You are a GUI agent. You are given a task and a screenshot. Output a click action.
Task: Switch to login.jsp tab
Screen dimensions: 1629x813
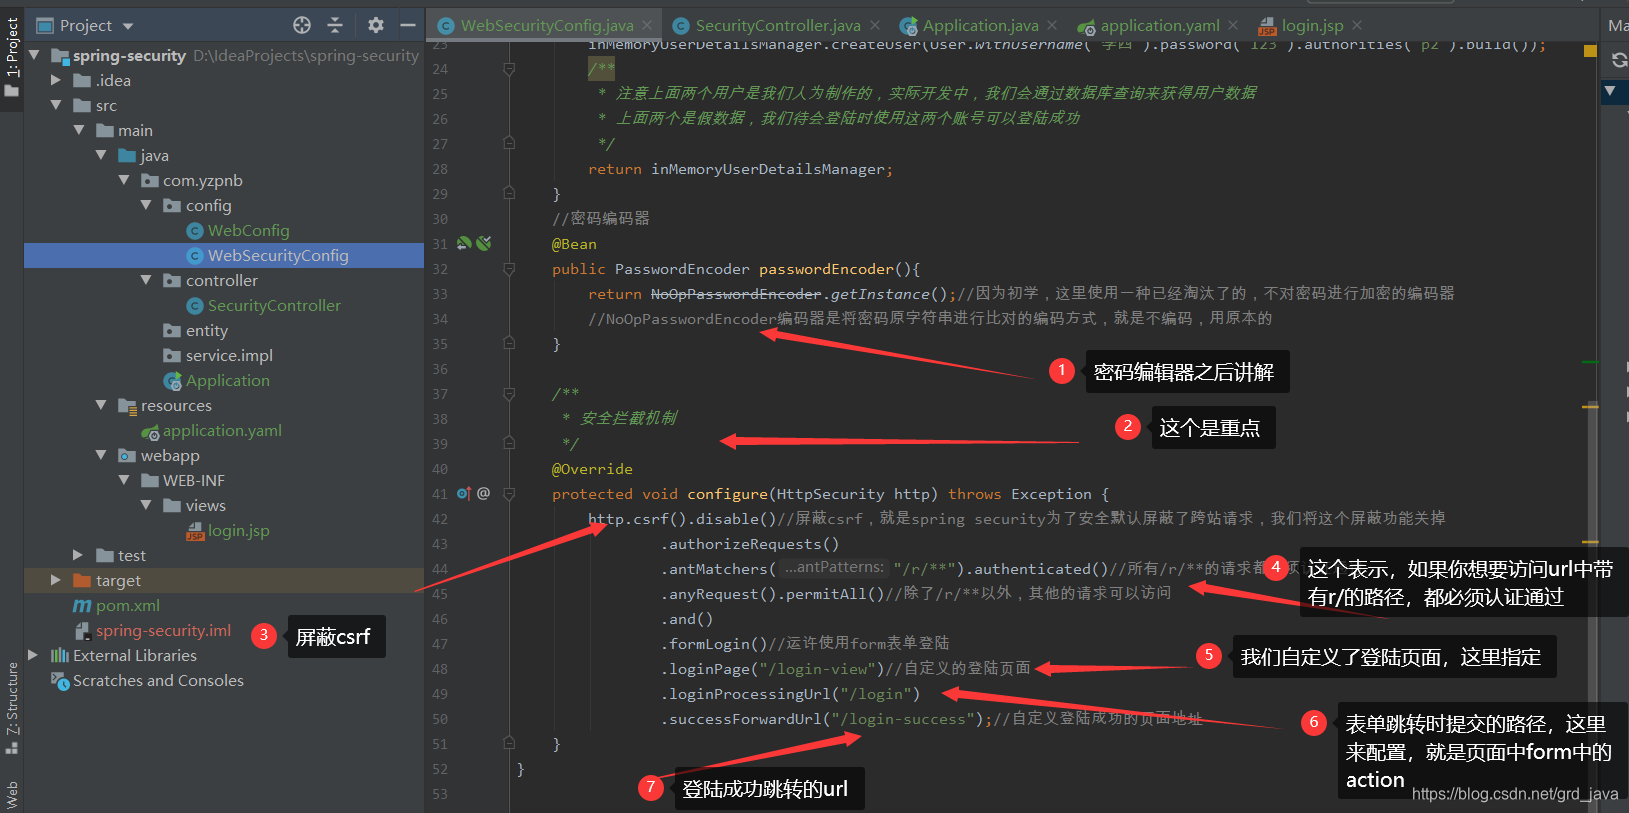pos(1312,25)
